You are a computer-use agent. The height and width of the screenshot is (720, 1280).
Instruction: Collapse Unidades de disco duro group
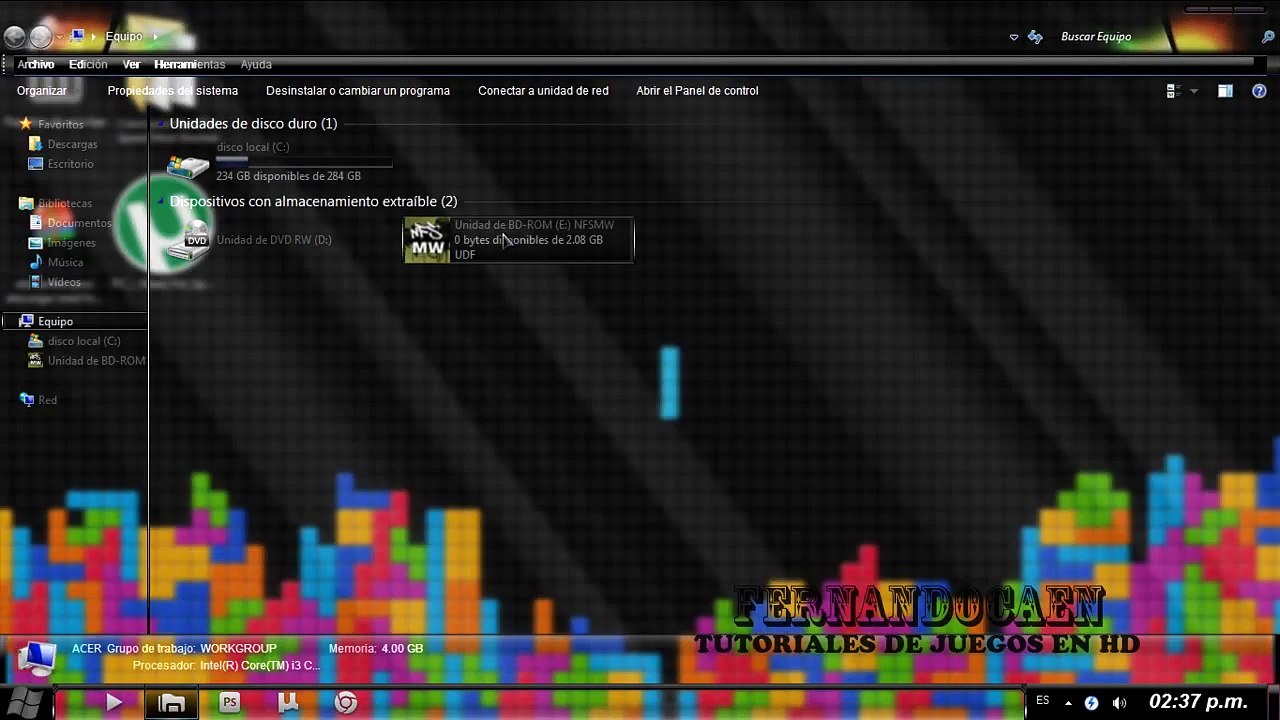[x=161, y=124]
